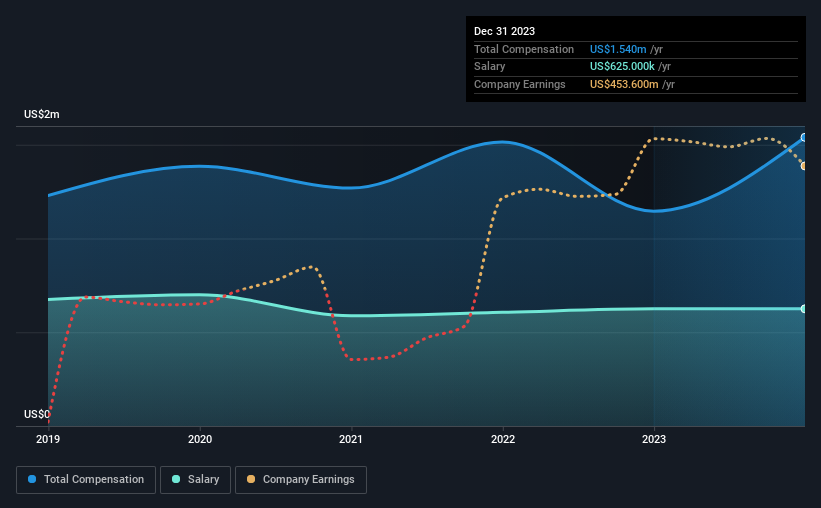Click the 2019 x-axis label
The image size is (821, 508).
[x=48, y=439]
